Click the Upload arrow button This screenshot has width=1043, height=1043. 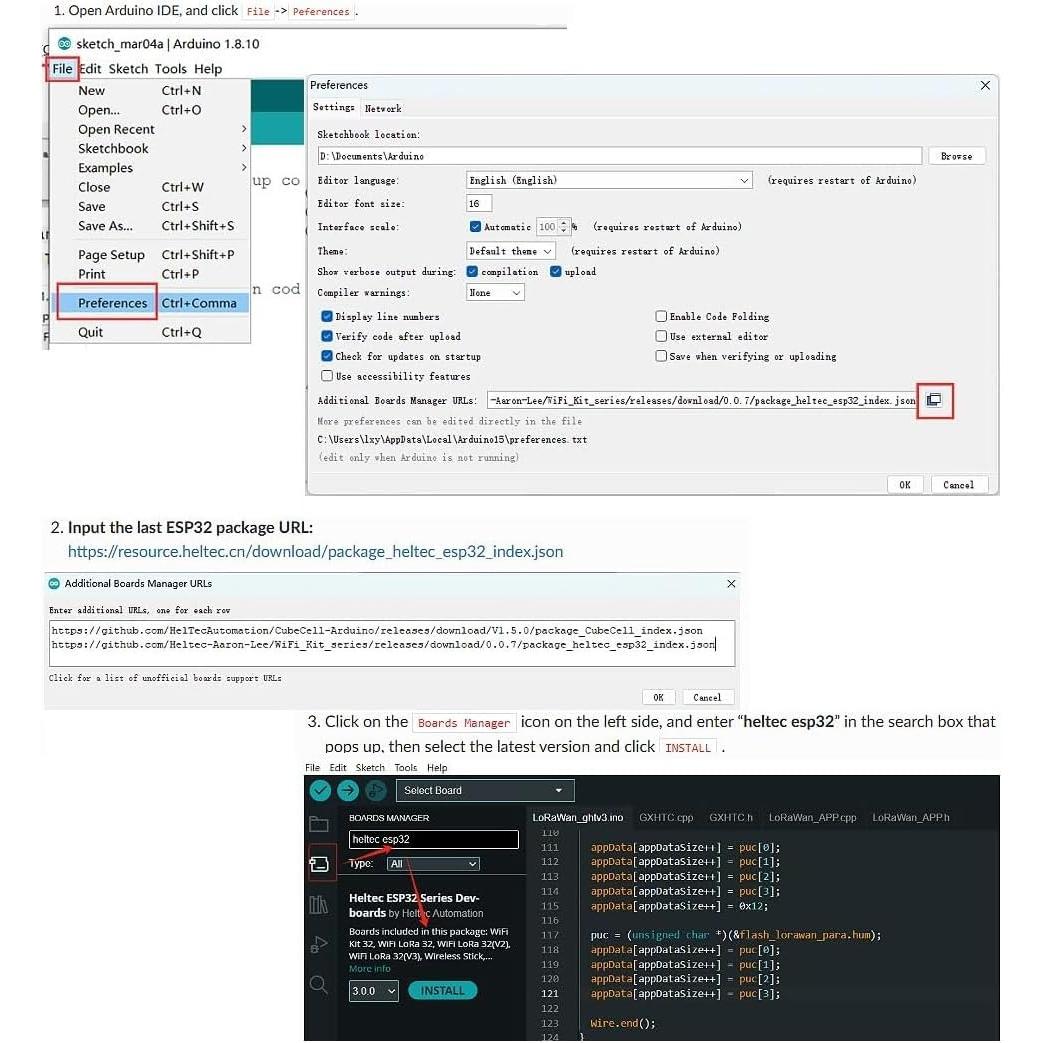(x=347, y=790)
